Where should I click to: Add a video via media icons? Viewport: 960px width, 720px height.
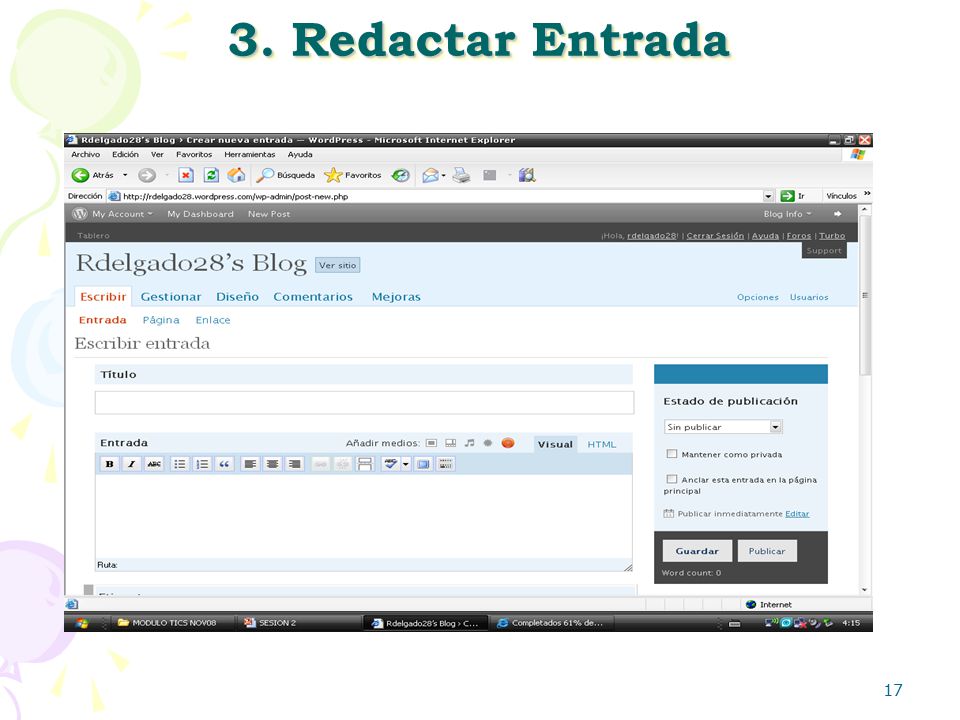coord(451,443)
